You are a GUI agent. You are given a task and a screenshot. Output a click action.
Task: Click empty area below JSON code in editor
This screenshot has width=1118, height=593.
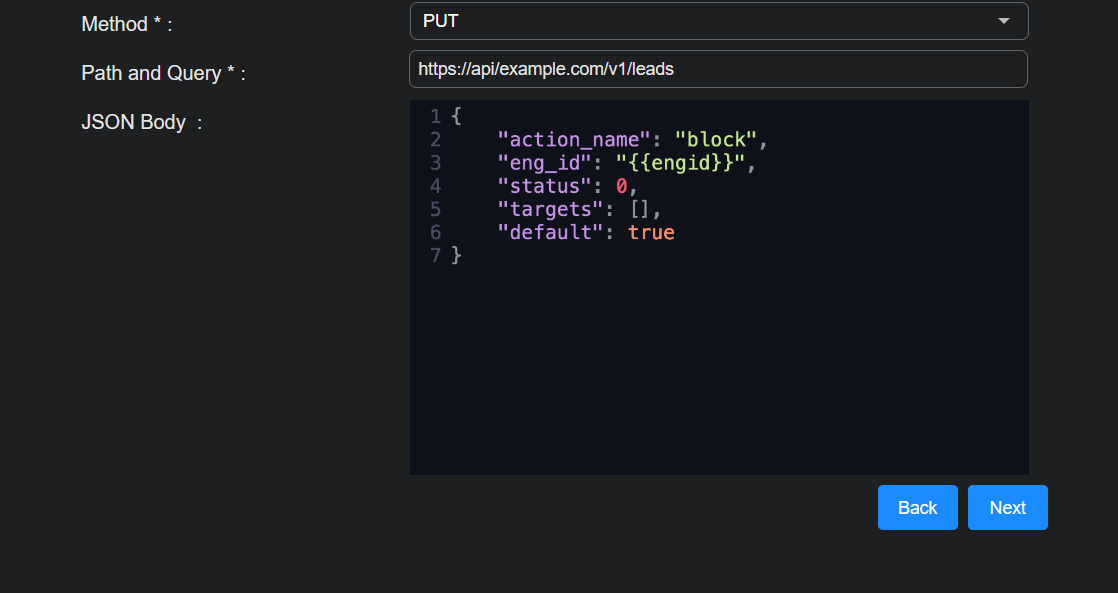(x=718, y=380)
